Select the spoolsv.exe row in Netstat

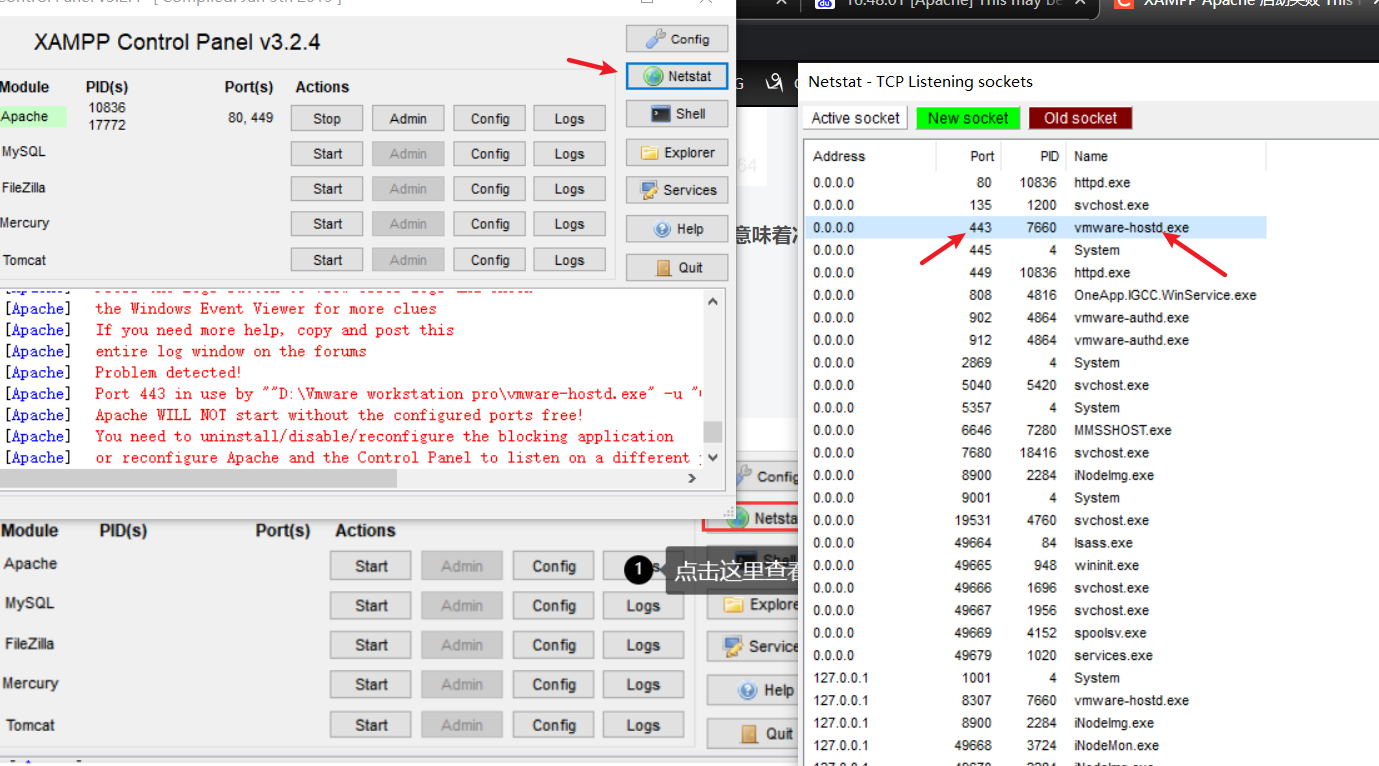click(1035, 632)
